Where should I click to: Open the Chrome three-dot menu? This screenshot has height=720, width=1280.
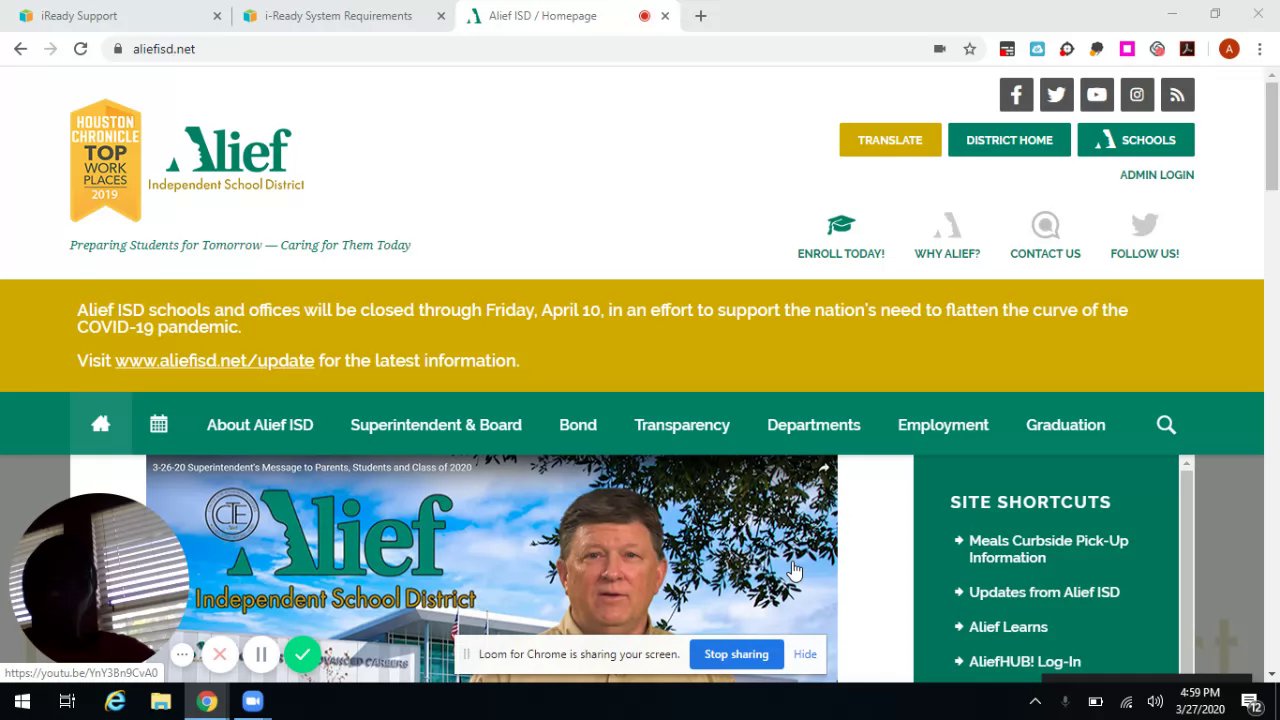coord(1259,48)
